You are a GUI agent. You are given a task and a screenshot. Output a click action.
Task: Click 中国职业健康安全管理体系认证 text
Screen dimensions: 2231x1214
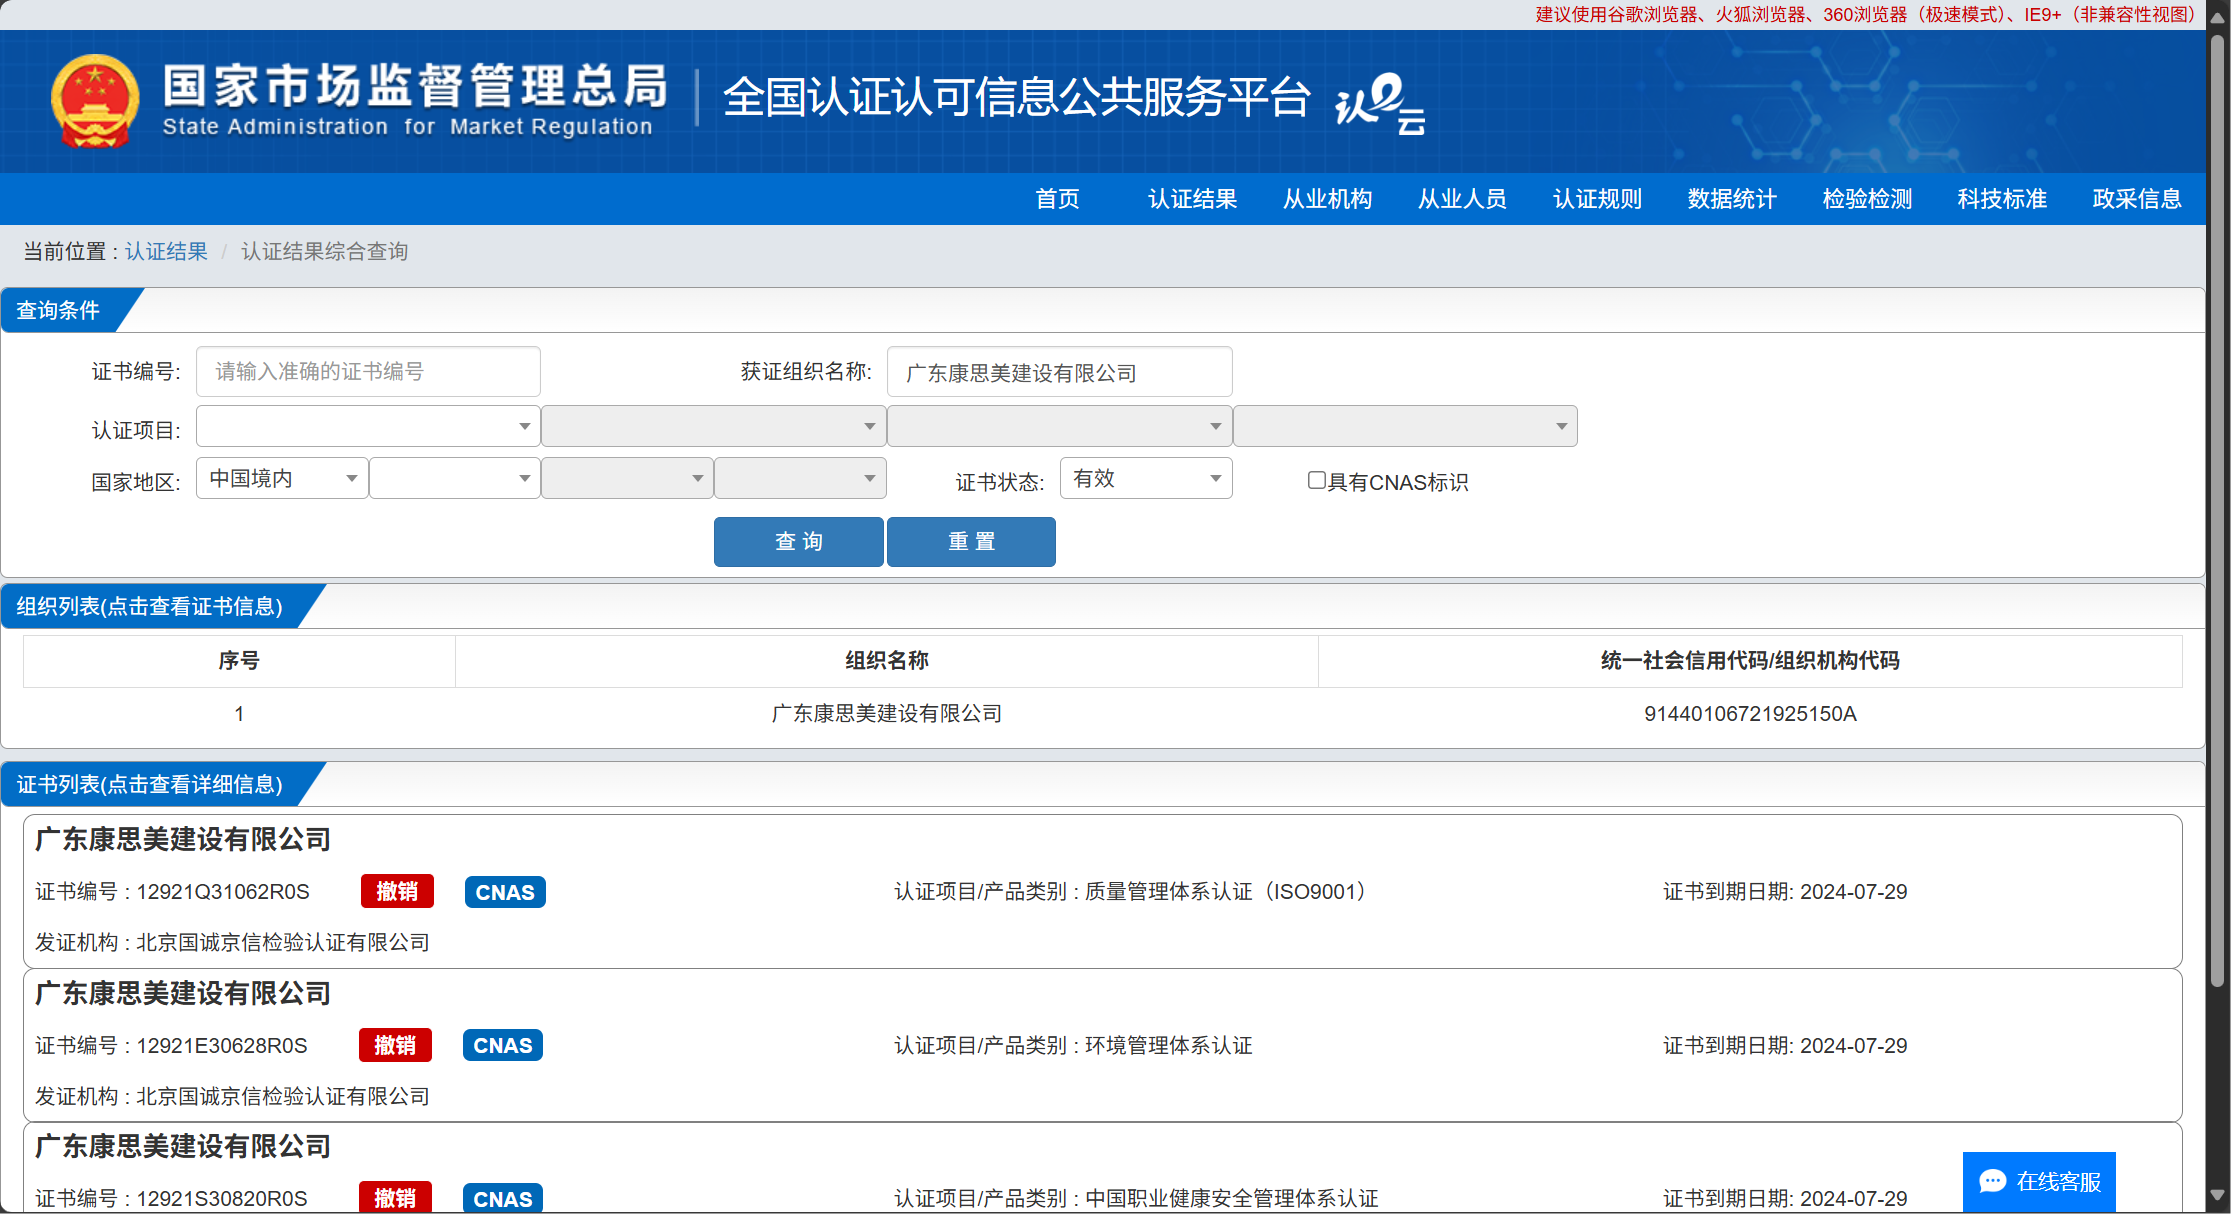click(1231, 1198)
